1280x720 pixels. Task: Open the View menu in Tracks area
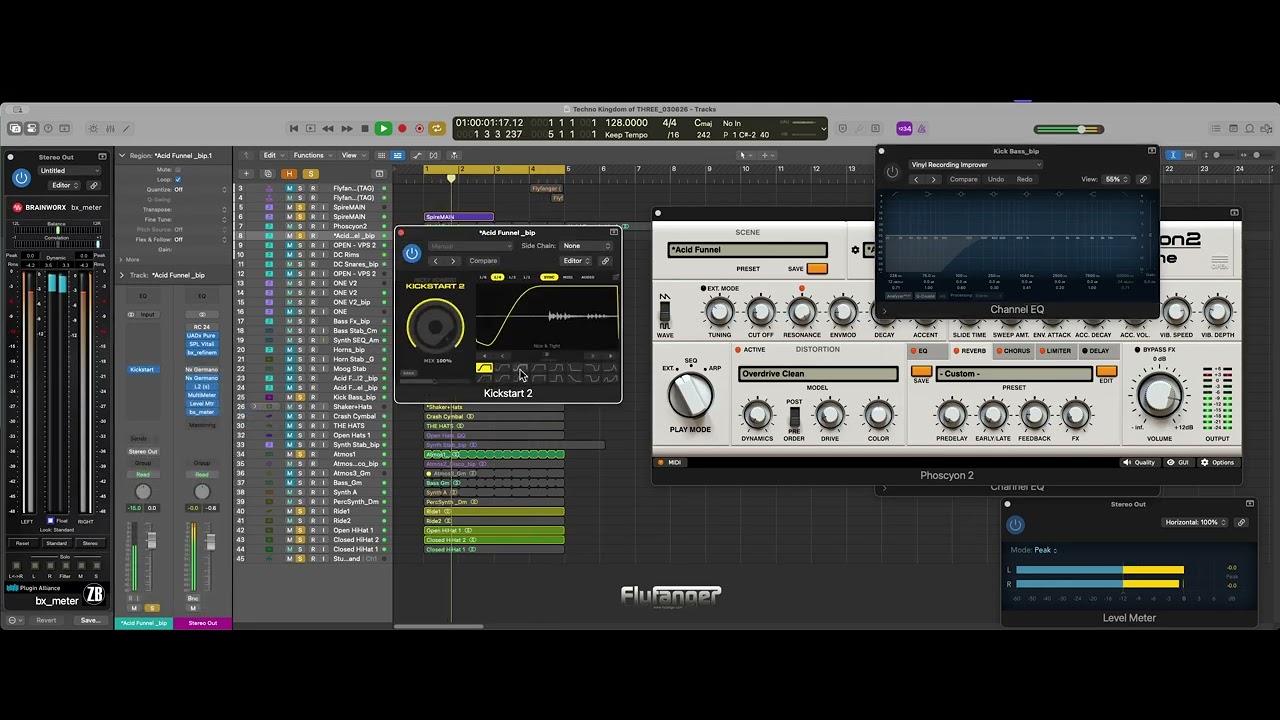point(352,155)
